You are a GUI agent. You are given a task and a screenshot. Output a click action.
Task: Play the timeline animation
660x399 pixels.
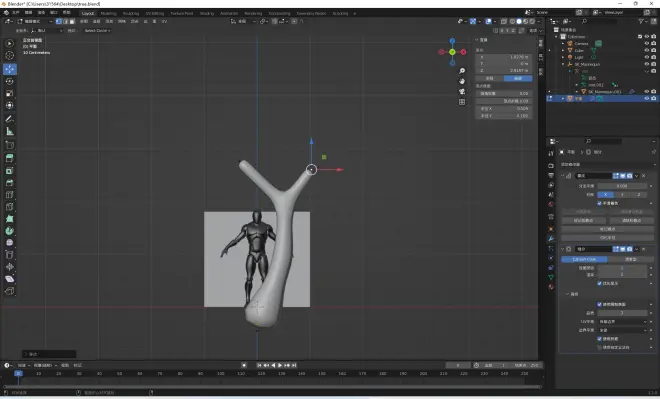(280, 365)
